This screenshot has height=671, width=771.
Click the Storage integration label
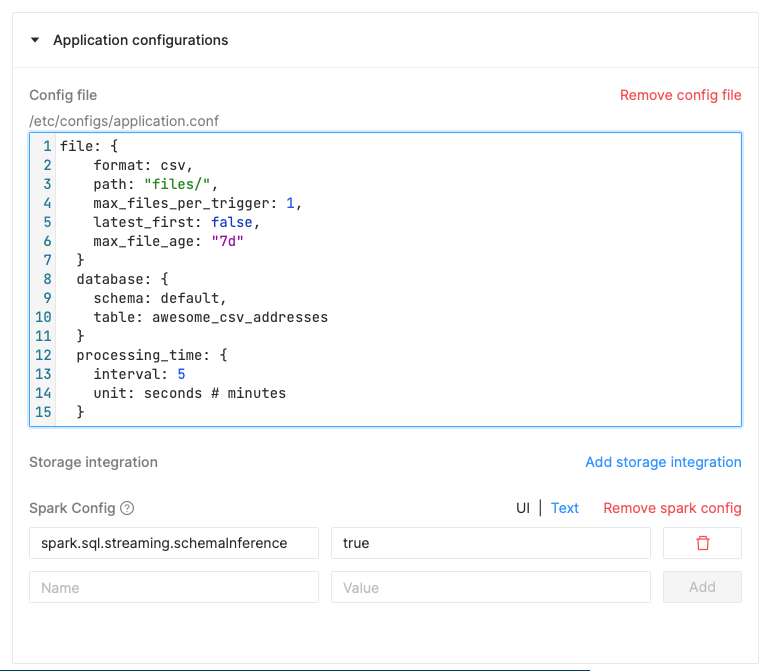[93, 462]
